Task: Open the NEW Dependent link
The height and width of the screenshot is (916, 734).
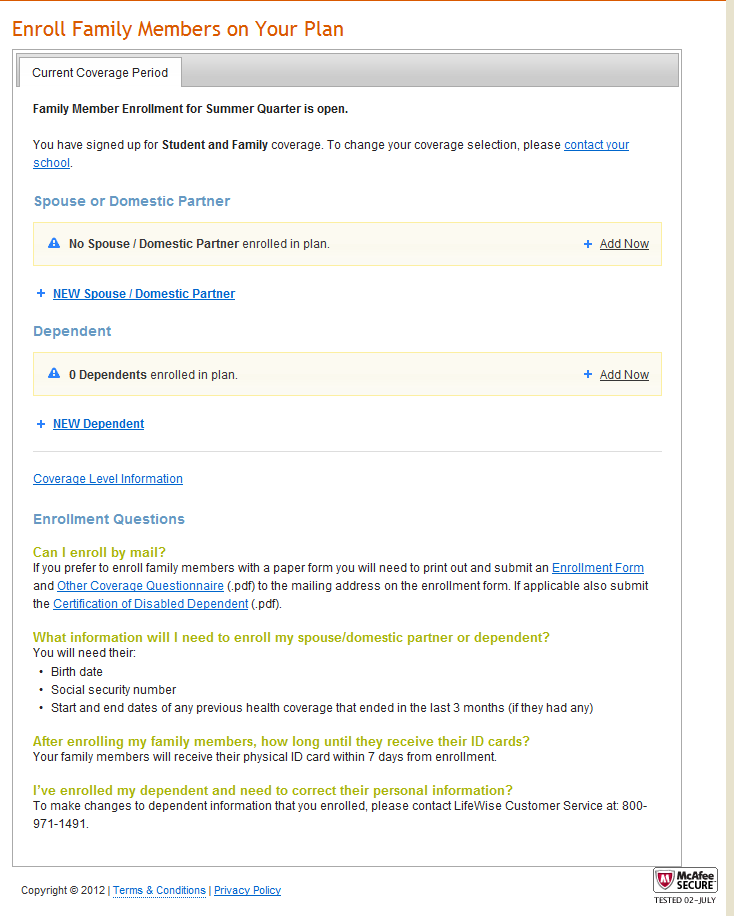Action: coord(98,424)
